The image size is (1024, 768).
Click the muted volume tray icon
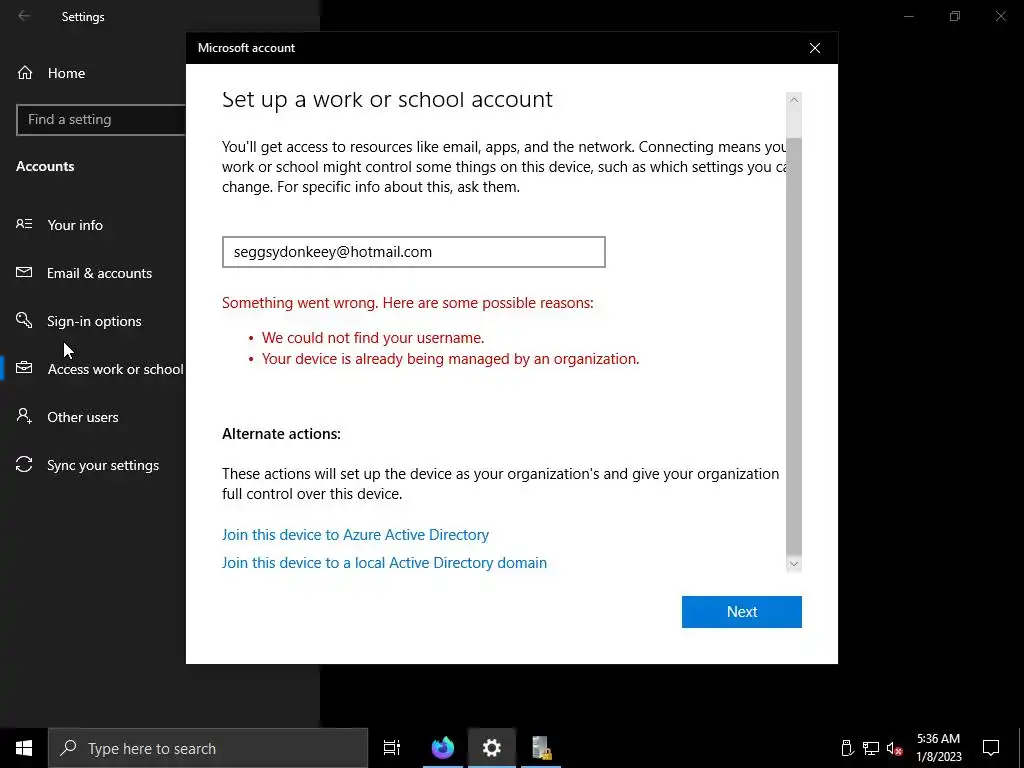click(895, 748)
